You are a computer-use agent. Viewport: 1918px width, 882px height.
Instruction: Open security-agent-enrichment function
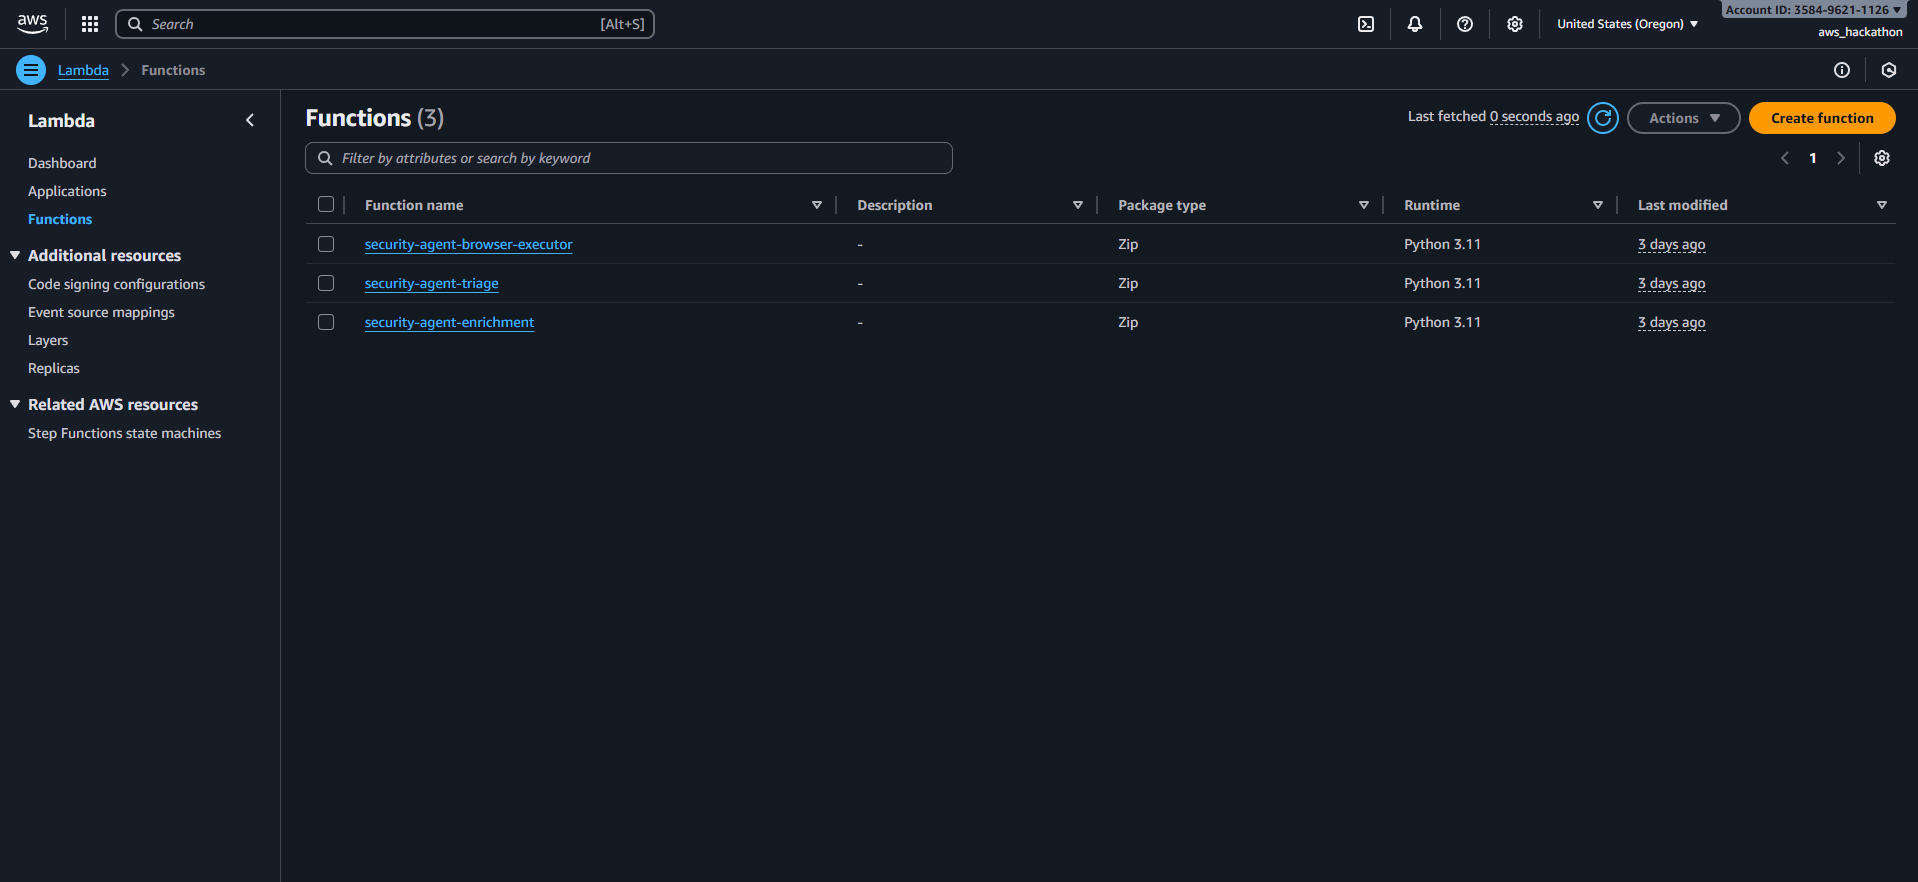pyautogui.click(x=449, y=322)
